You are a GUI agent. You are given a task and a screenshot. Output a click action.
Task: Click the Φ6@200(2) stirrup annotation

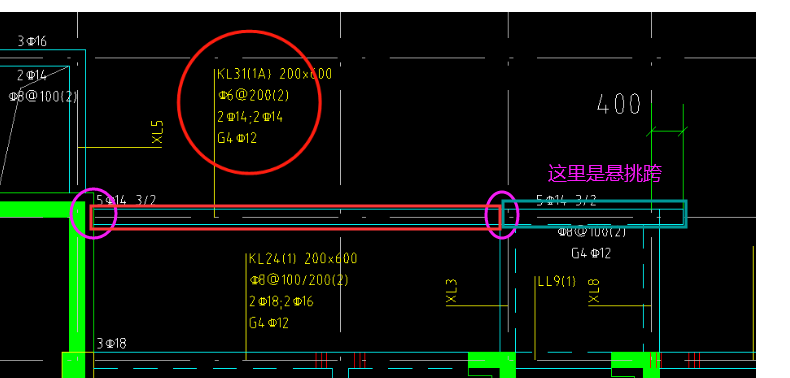(x=253, y=95)
